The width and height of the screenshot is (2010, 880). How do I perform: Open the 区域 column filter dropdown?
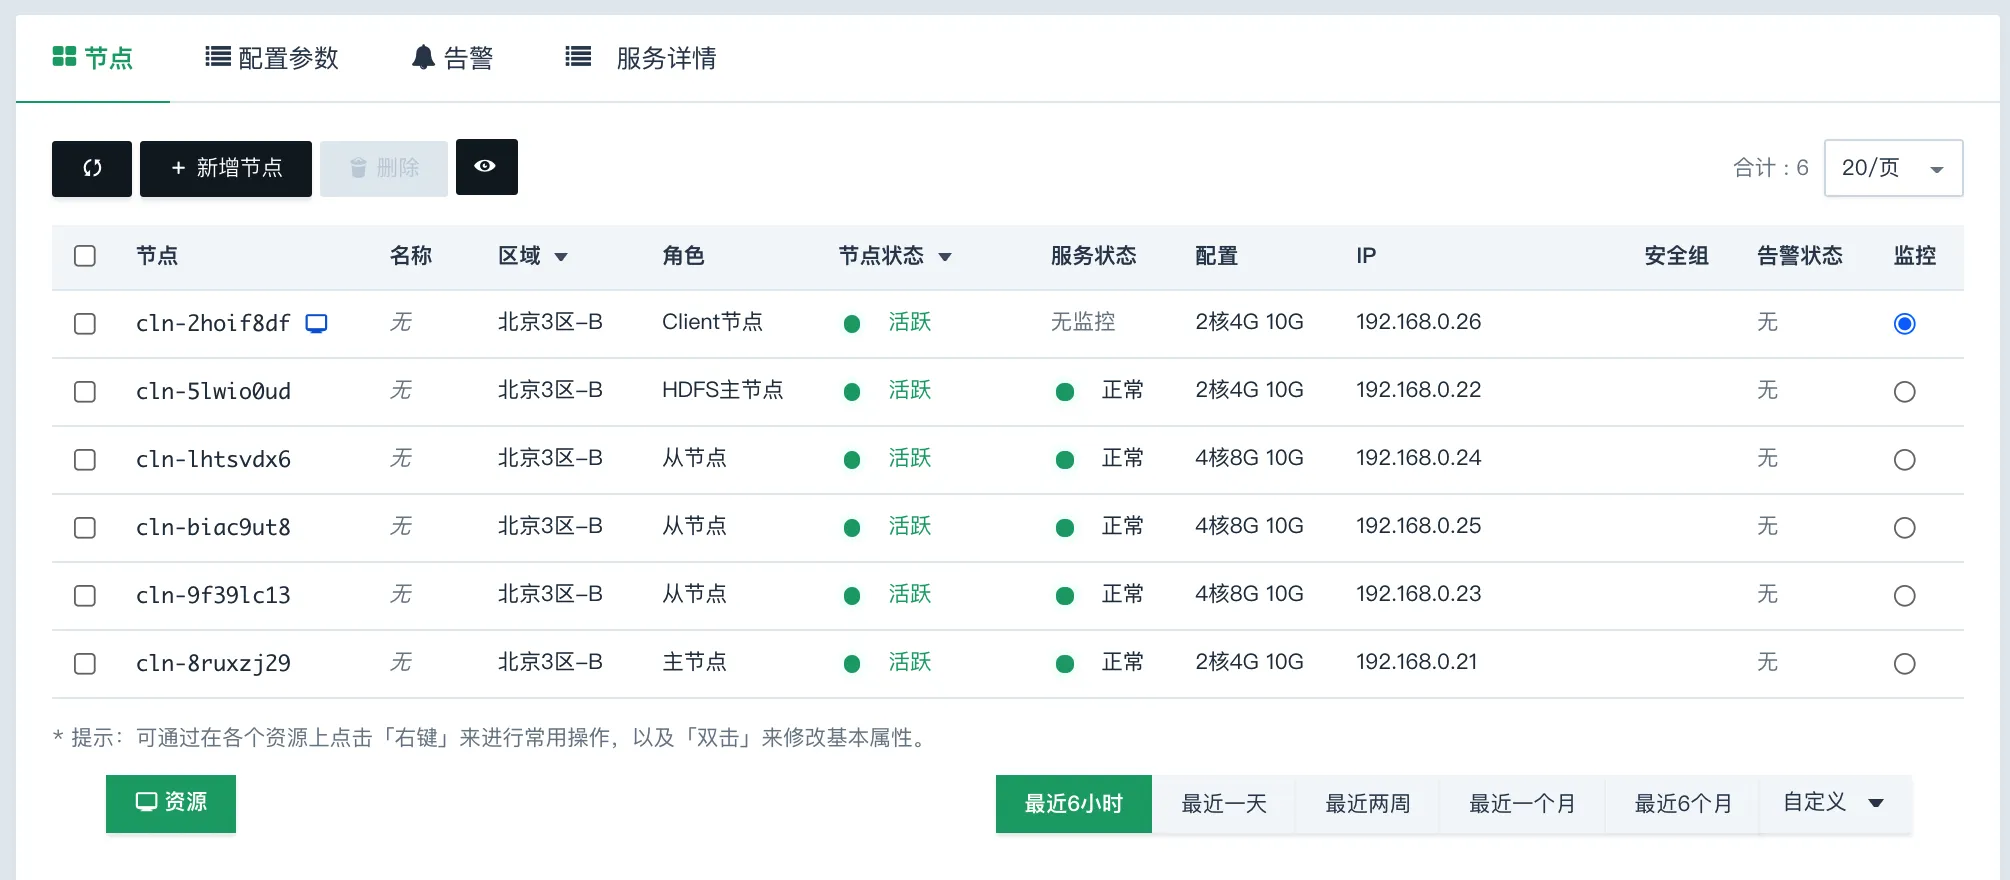pyautogui.click(x=561, y=257)
